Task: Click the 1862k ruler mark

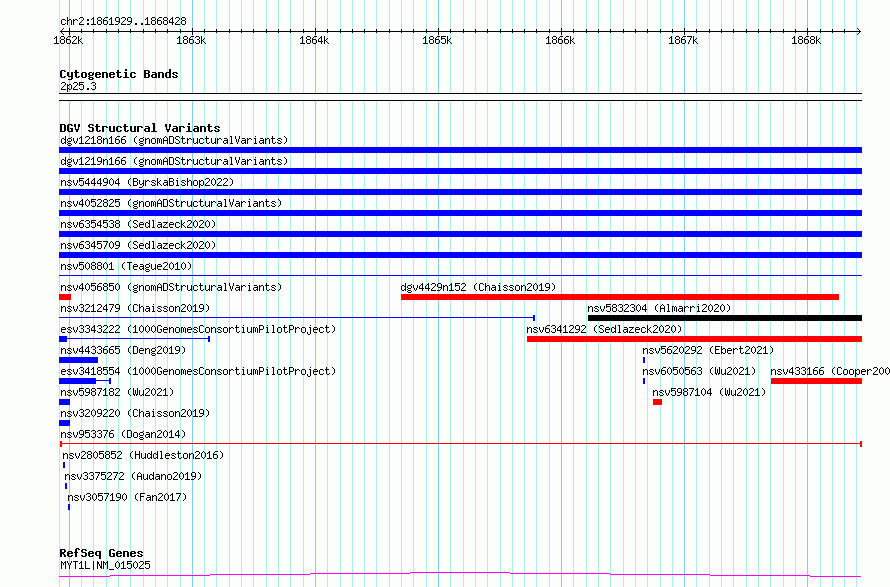Action: point(68,40)
